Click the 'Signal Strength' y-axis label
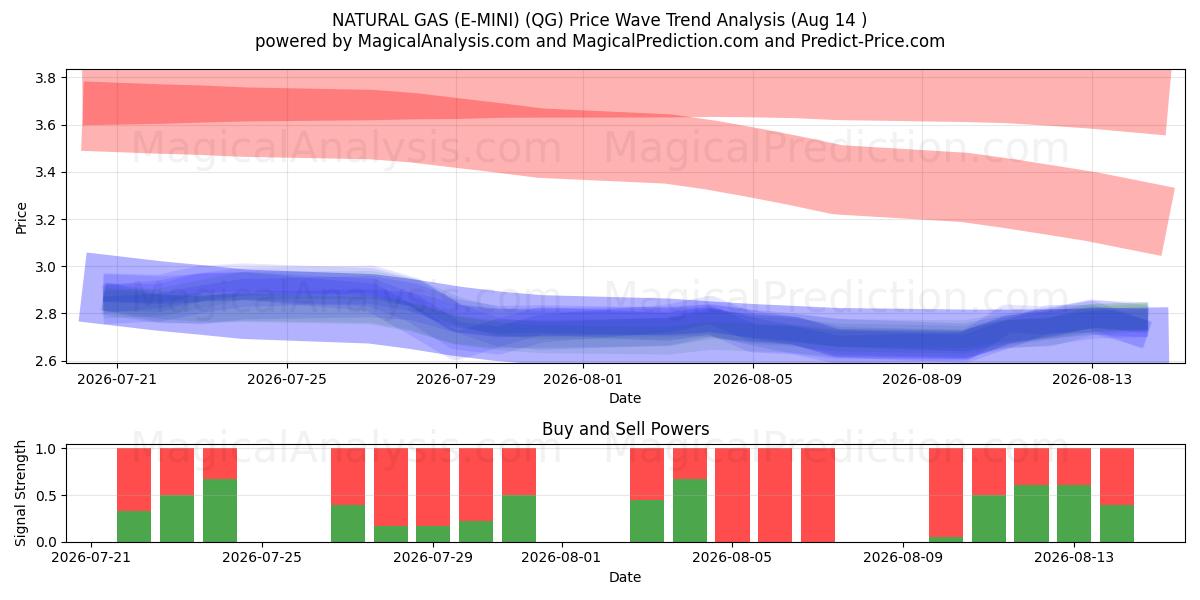The image size is (1200, 600). [22, 494]
